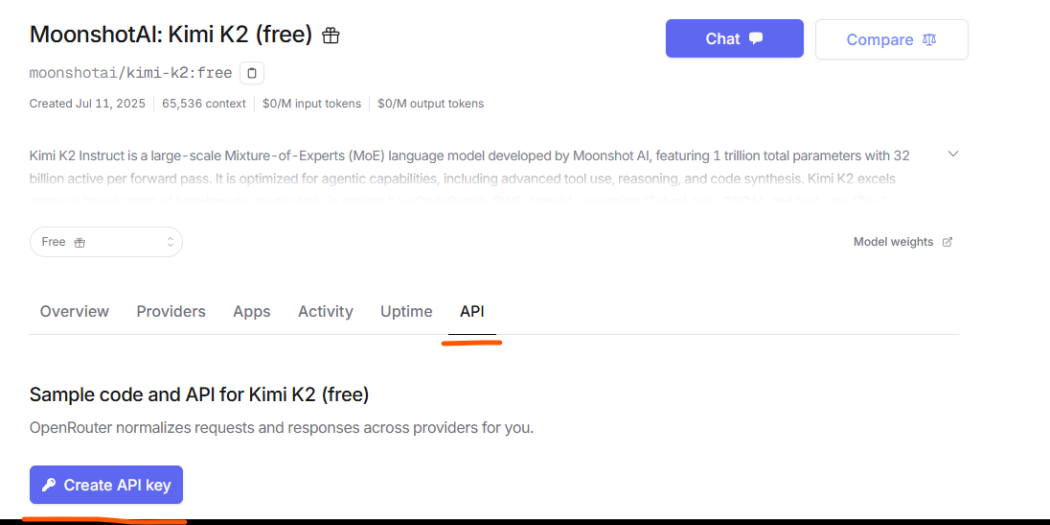Click the balance scales icon in Compare
Viewport: 1050px width, 525px height.
click(929, 40)
